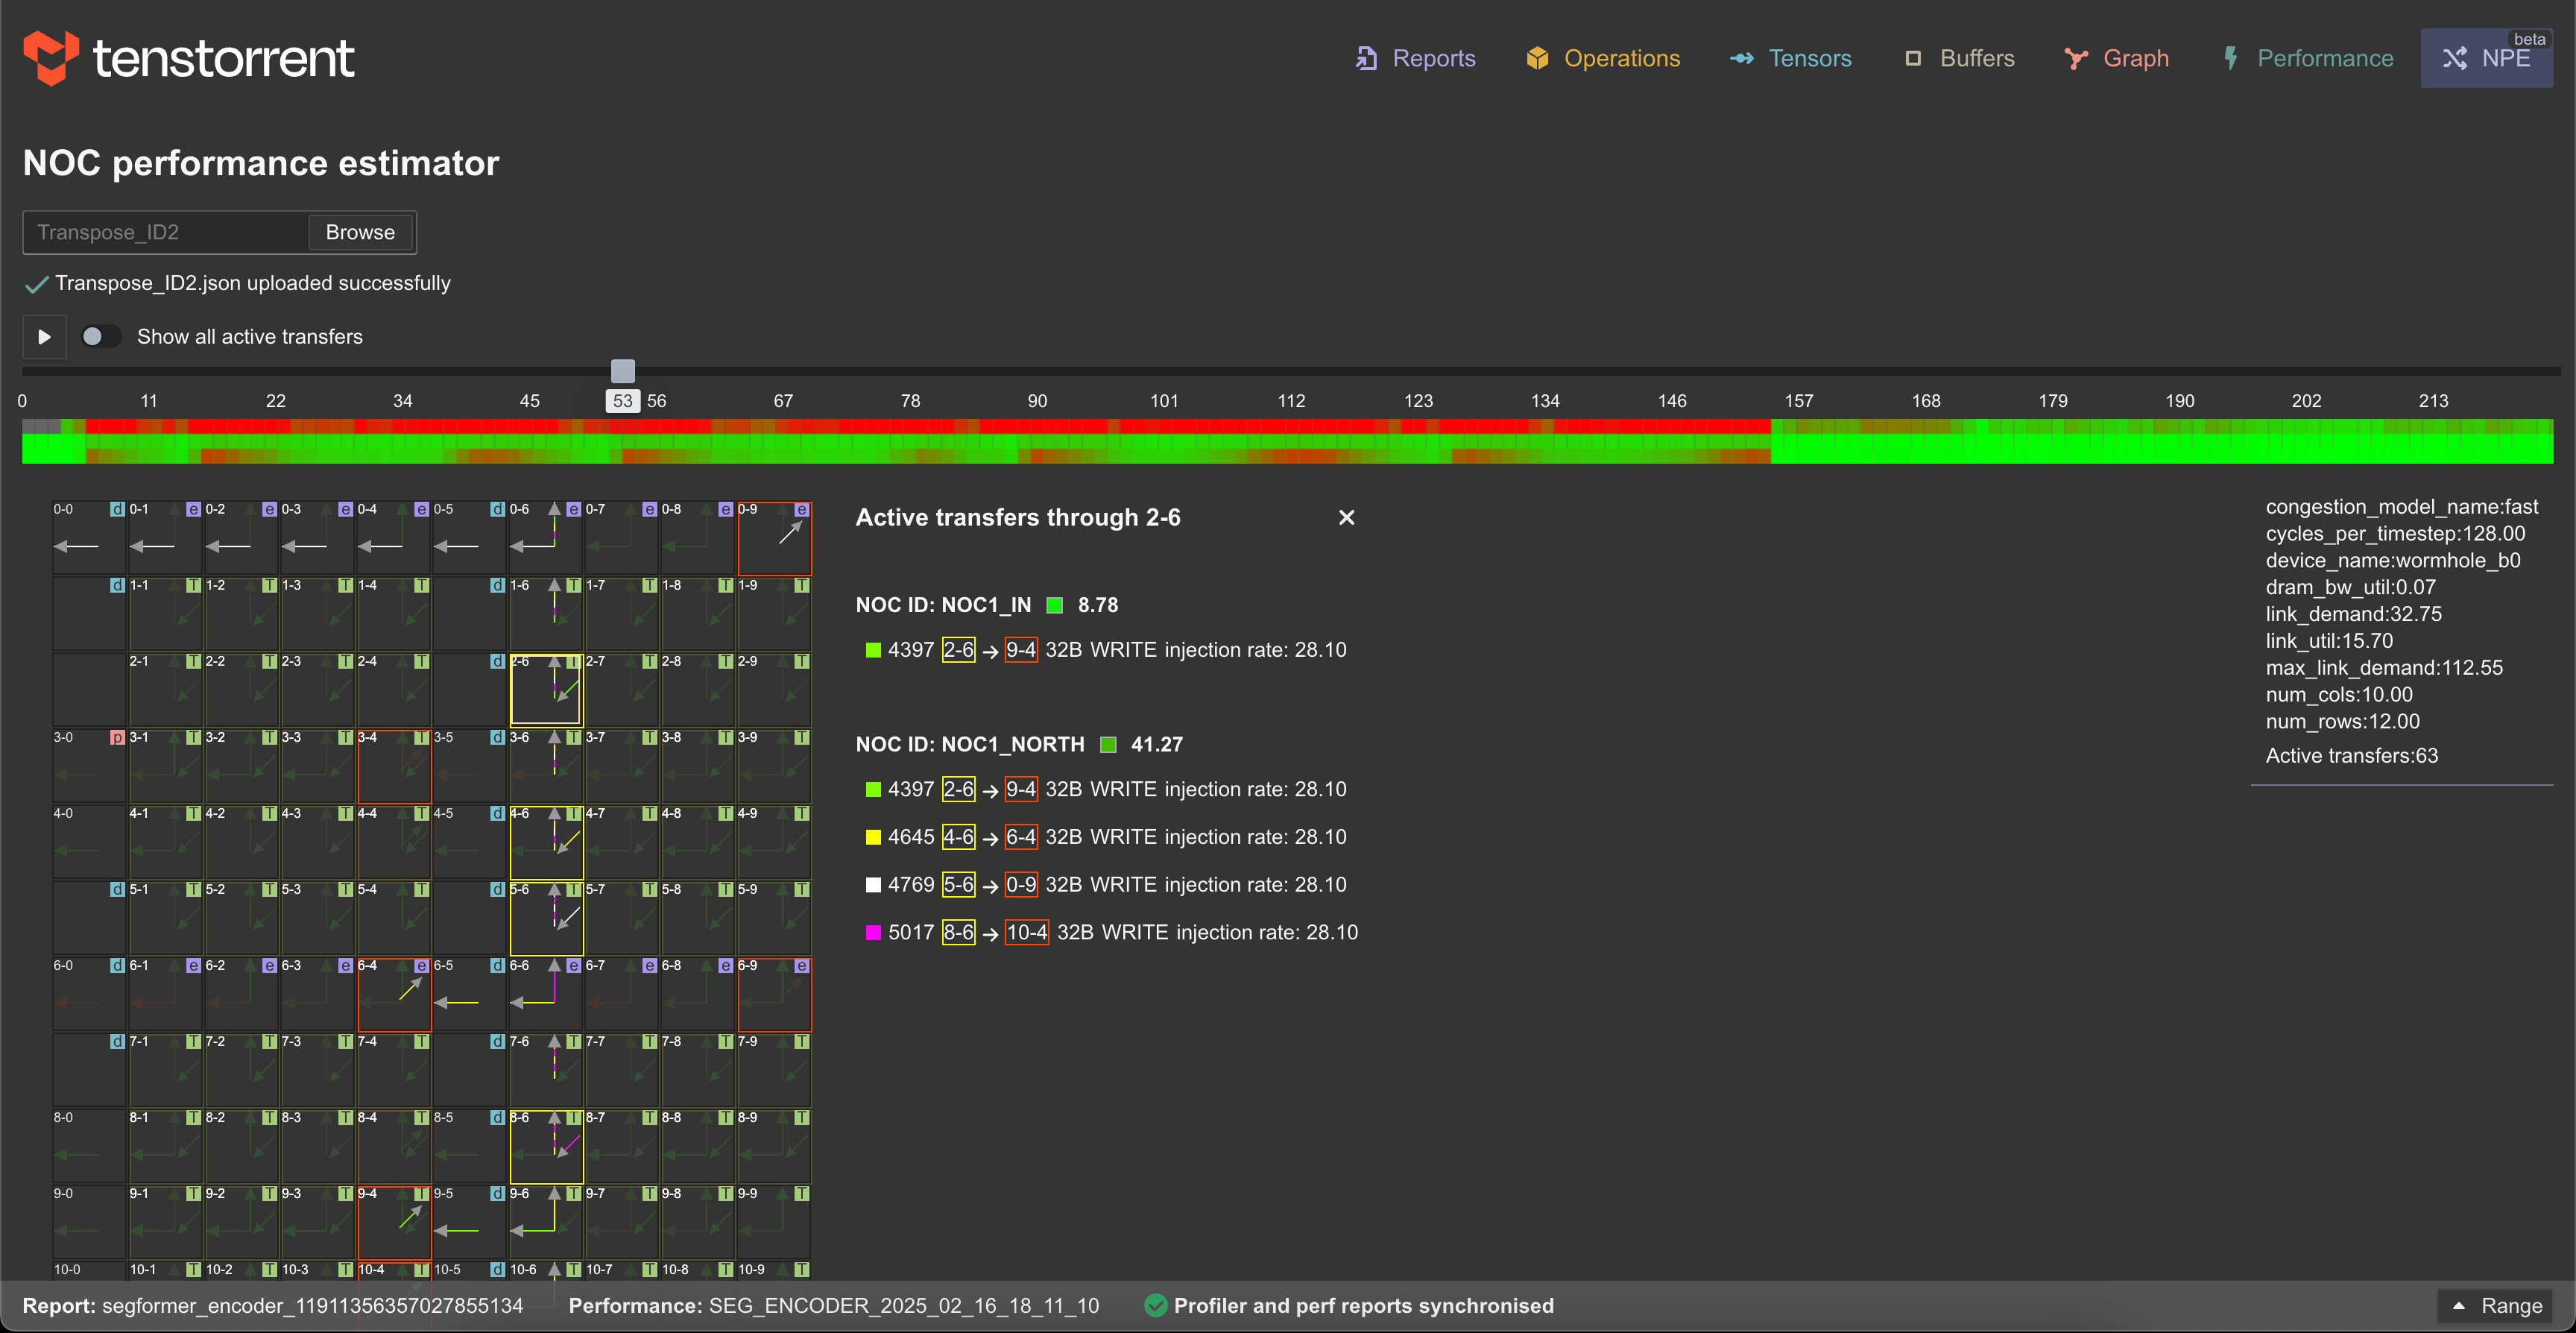Click the green sync checkmark in status bar
Screen dimensions: 2576x1333
[1156, 1305]
